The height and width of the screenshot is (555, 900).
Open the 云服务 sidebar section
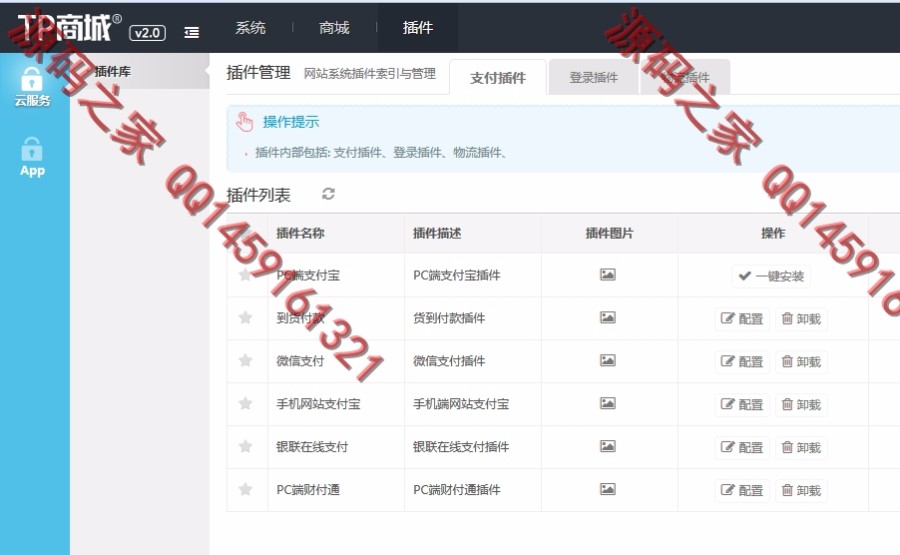[x=32, y=86]
